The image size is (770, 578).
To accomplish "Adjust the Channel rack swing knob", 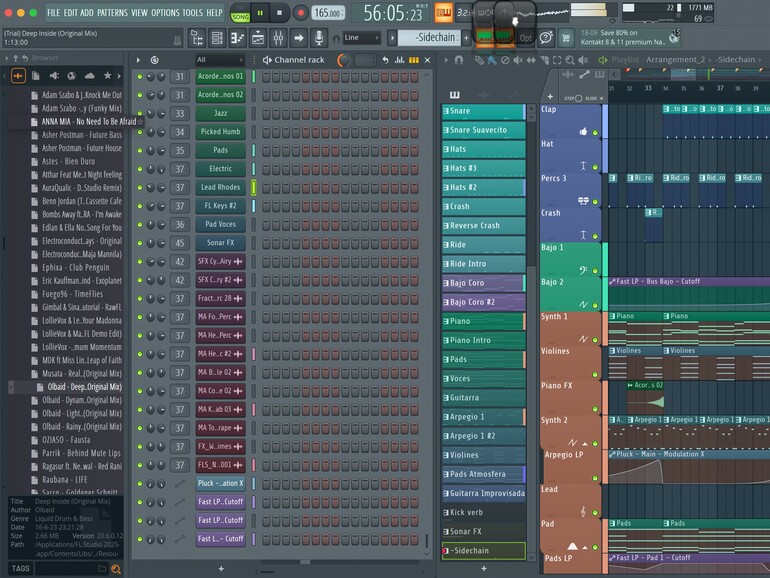I will (344, 60).
